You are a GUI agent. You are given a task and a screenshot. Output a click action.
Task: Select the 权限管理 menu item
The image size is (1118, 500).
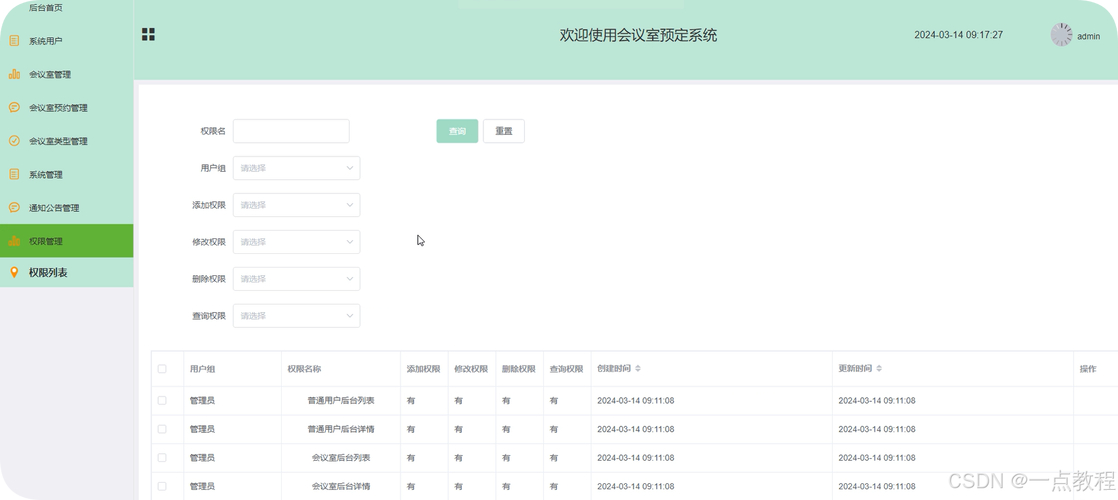[x=46, y=241]
